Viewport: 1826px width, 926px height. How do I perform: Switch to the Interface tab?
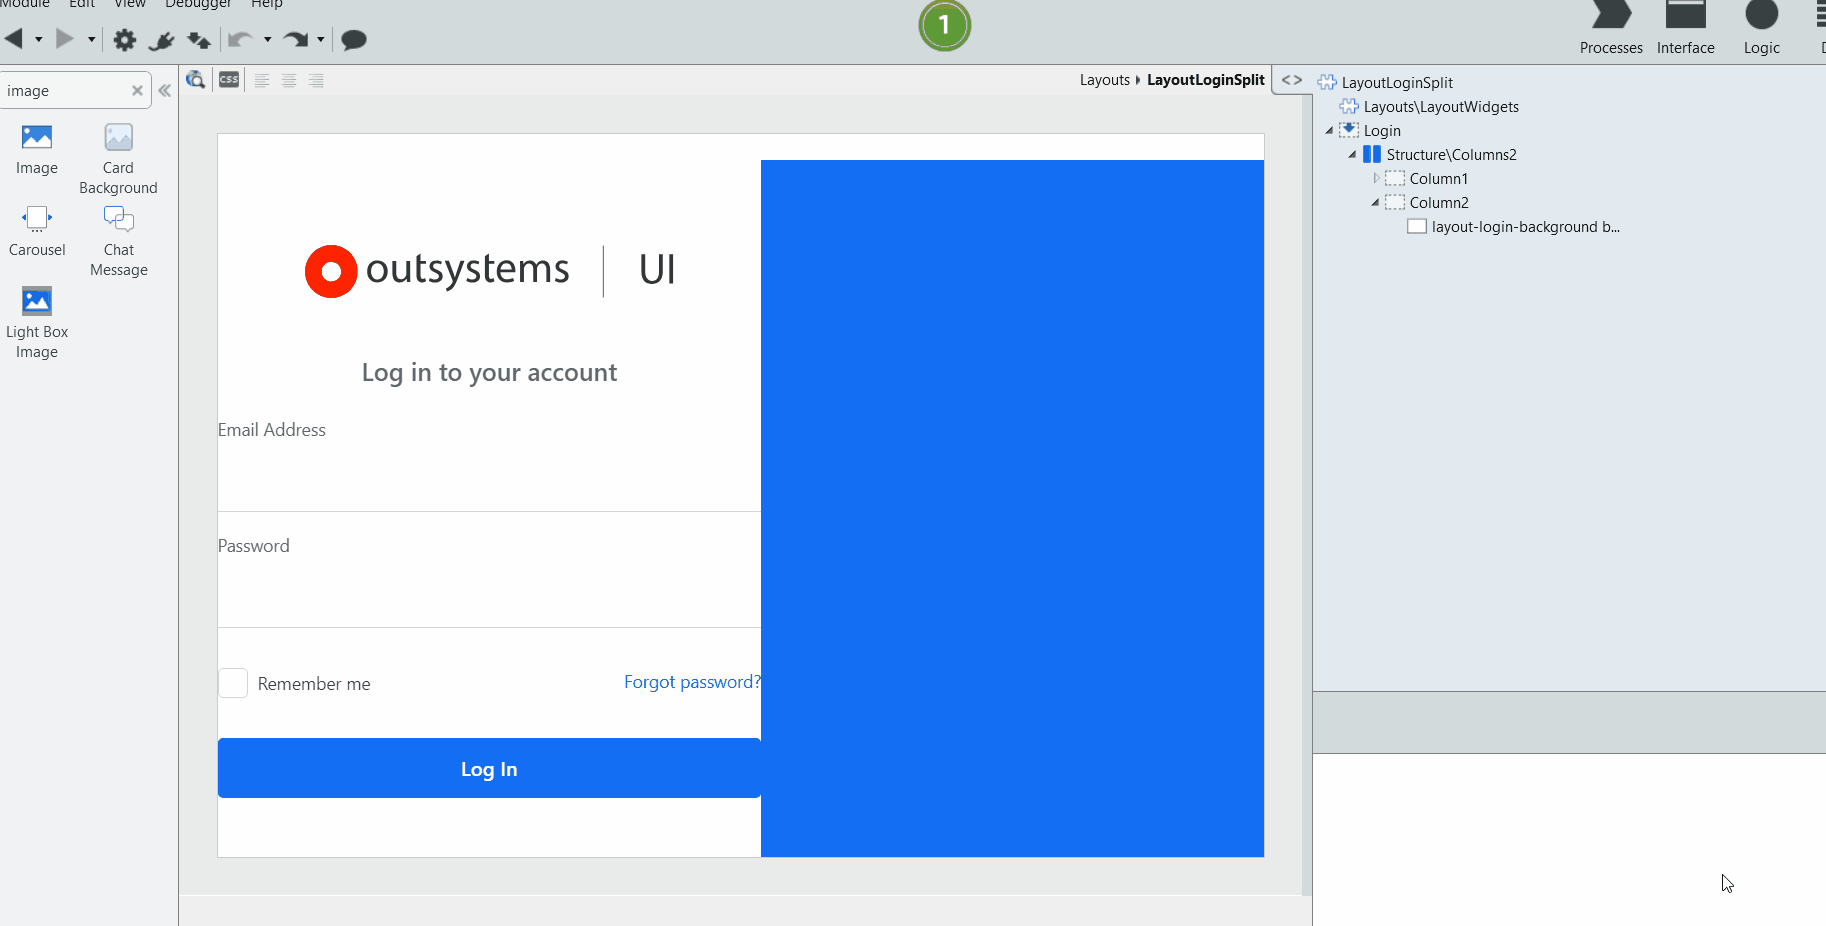point(1685,27)
